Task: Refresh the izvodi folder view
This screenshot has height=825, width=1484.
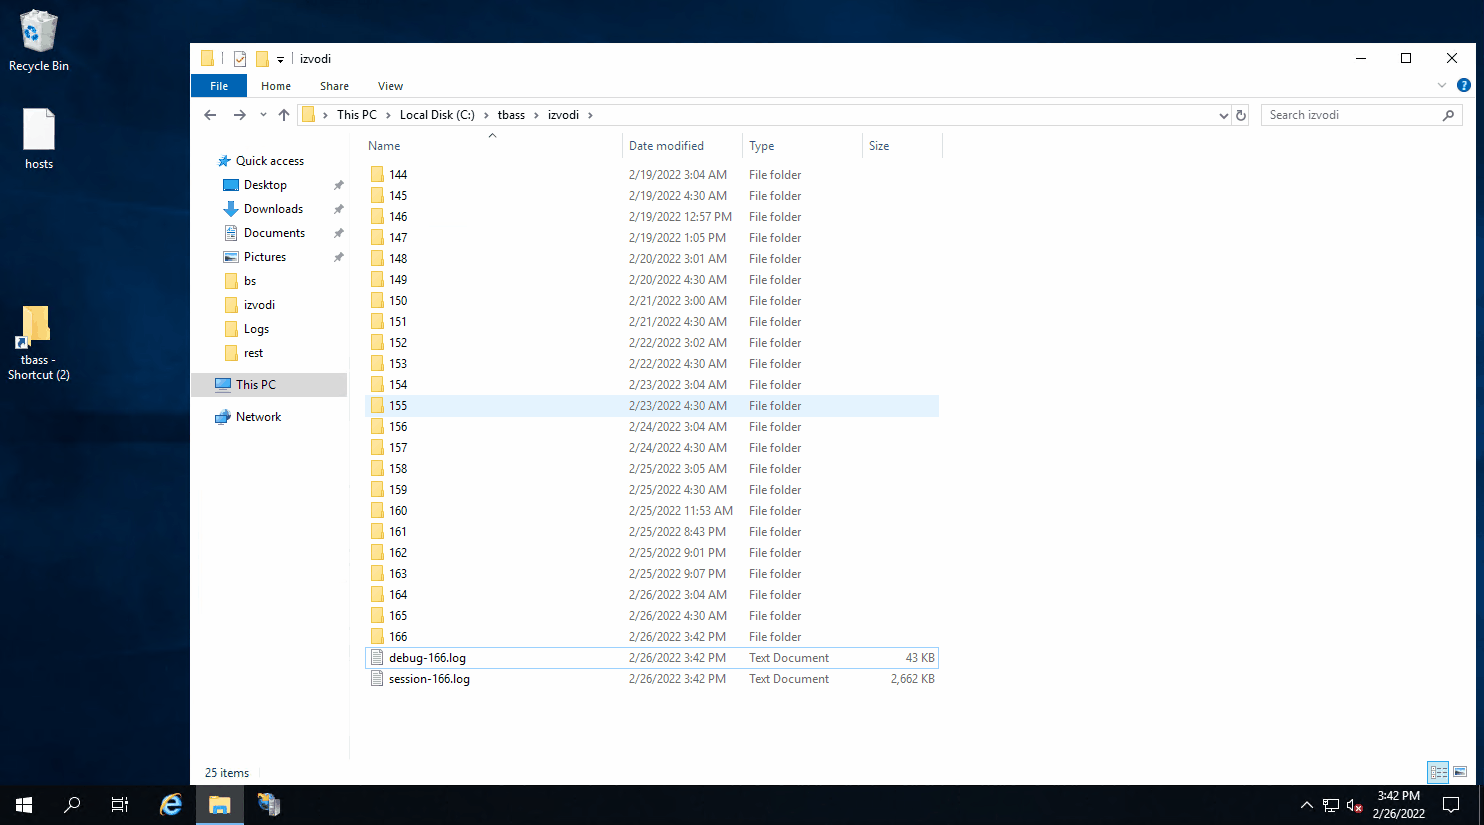Action: [x=1241, y=115]
